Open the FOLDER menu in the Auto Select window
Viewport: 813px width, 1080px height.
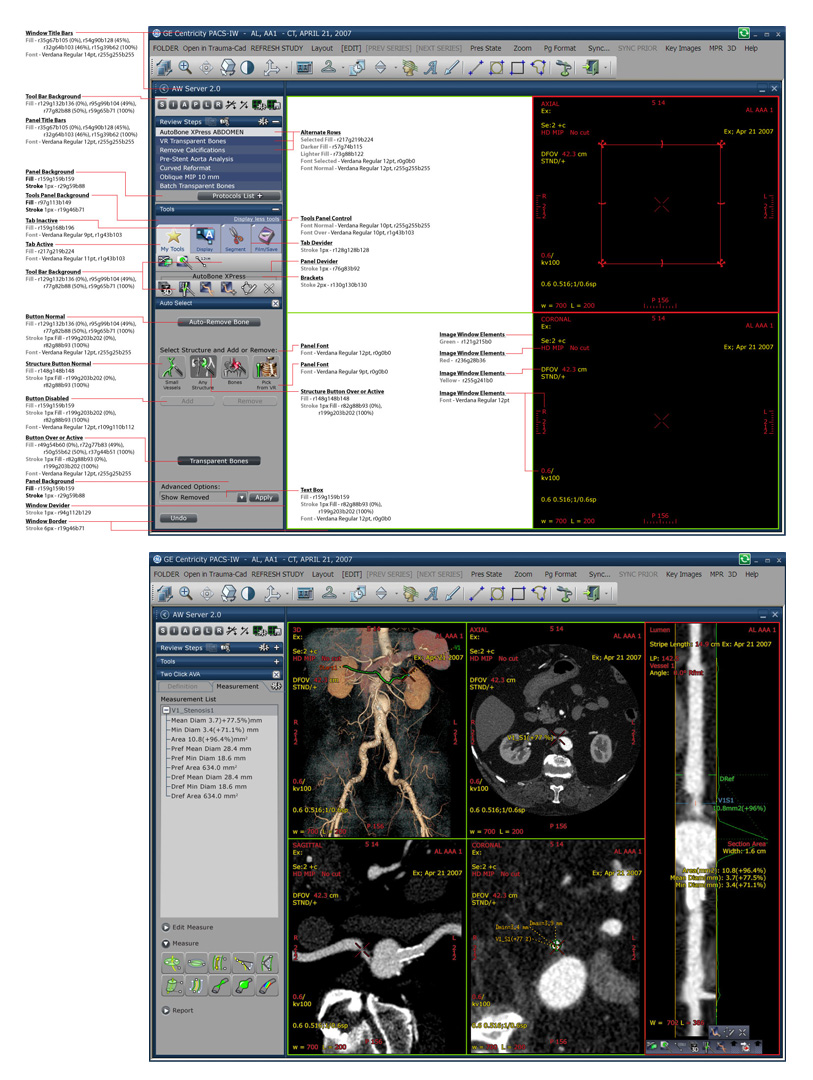[x=166, y=48]
